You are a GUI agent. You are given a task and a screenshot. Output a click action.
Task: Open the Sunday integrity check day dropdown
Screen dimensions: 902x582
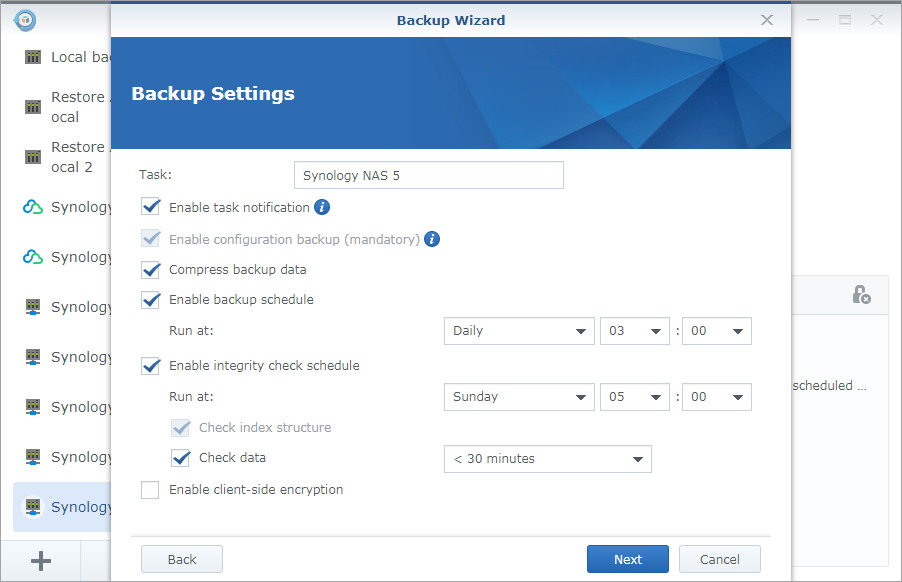tap(519, 397)
